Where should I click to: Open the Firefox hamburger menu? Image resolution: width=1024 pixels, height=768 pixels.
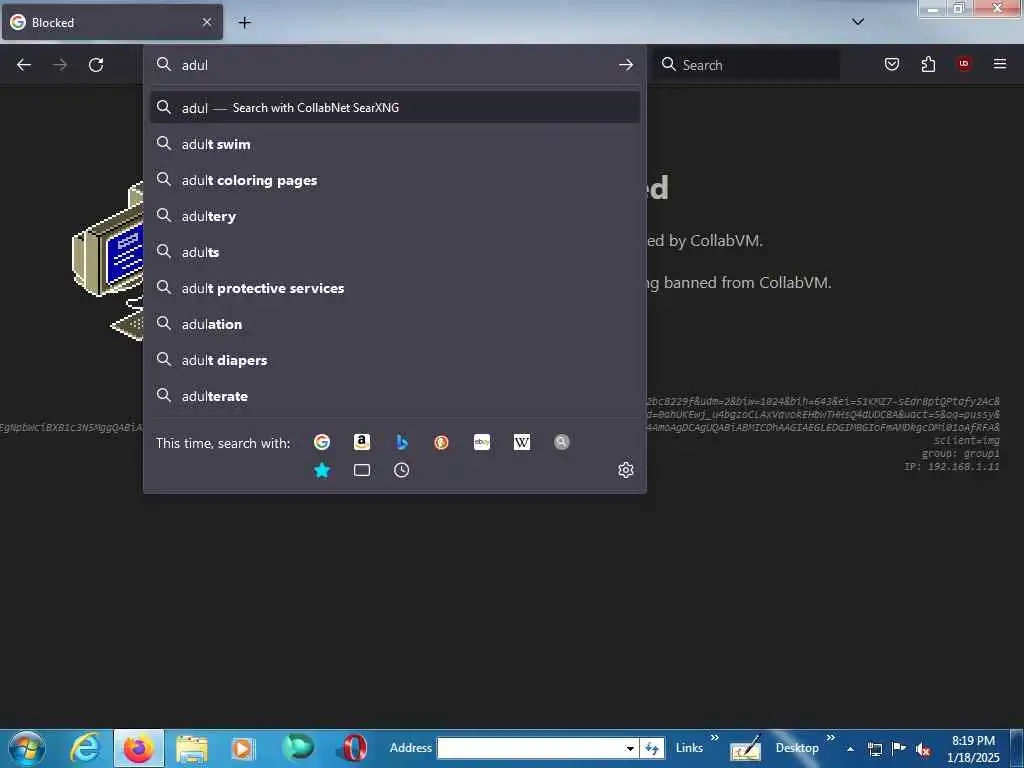[1000, 64]
